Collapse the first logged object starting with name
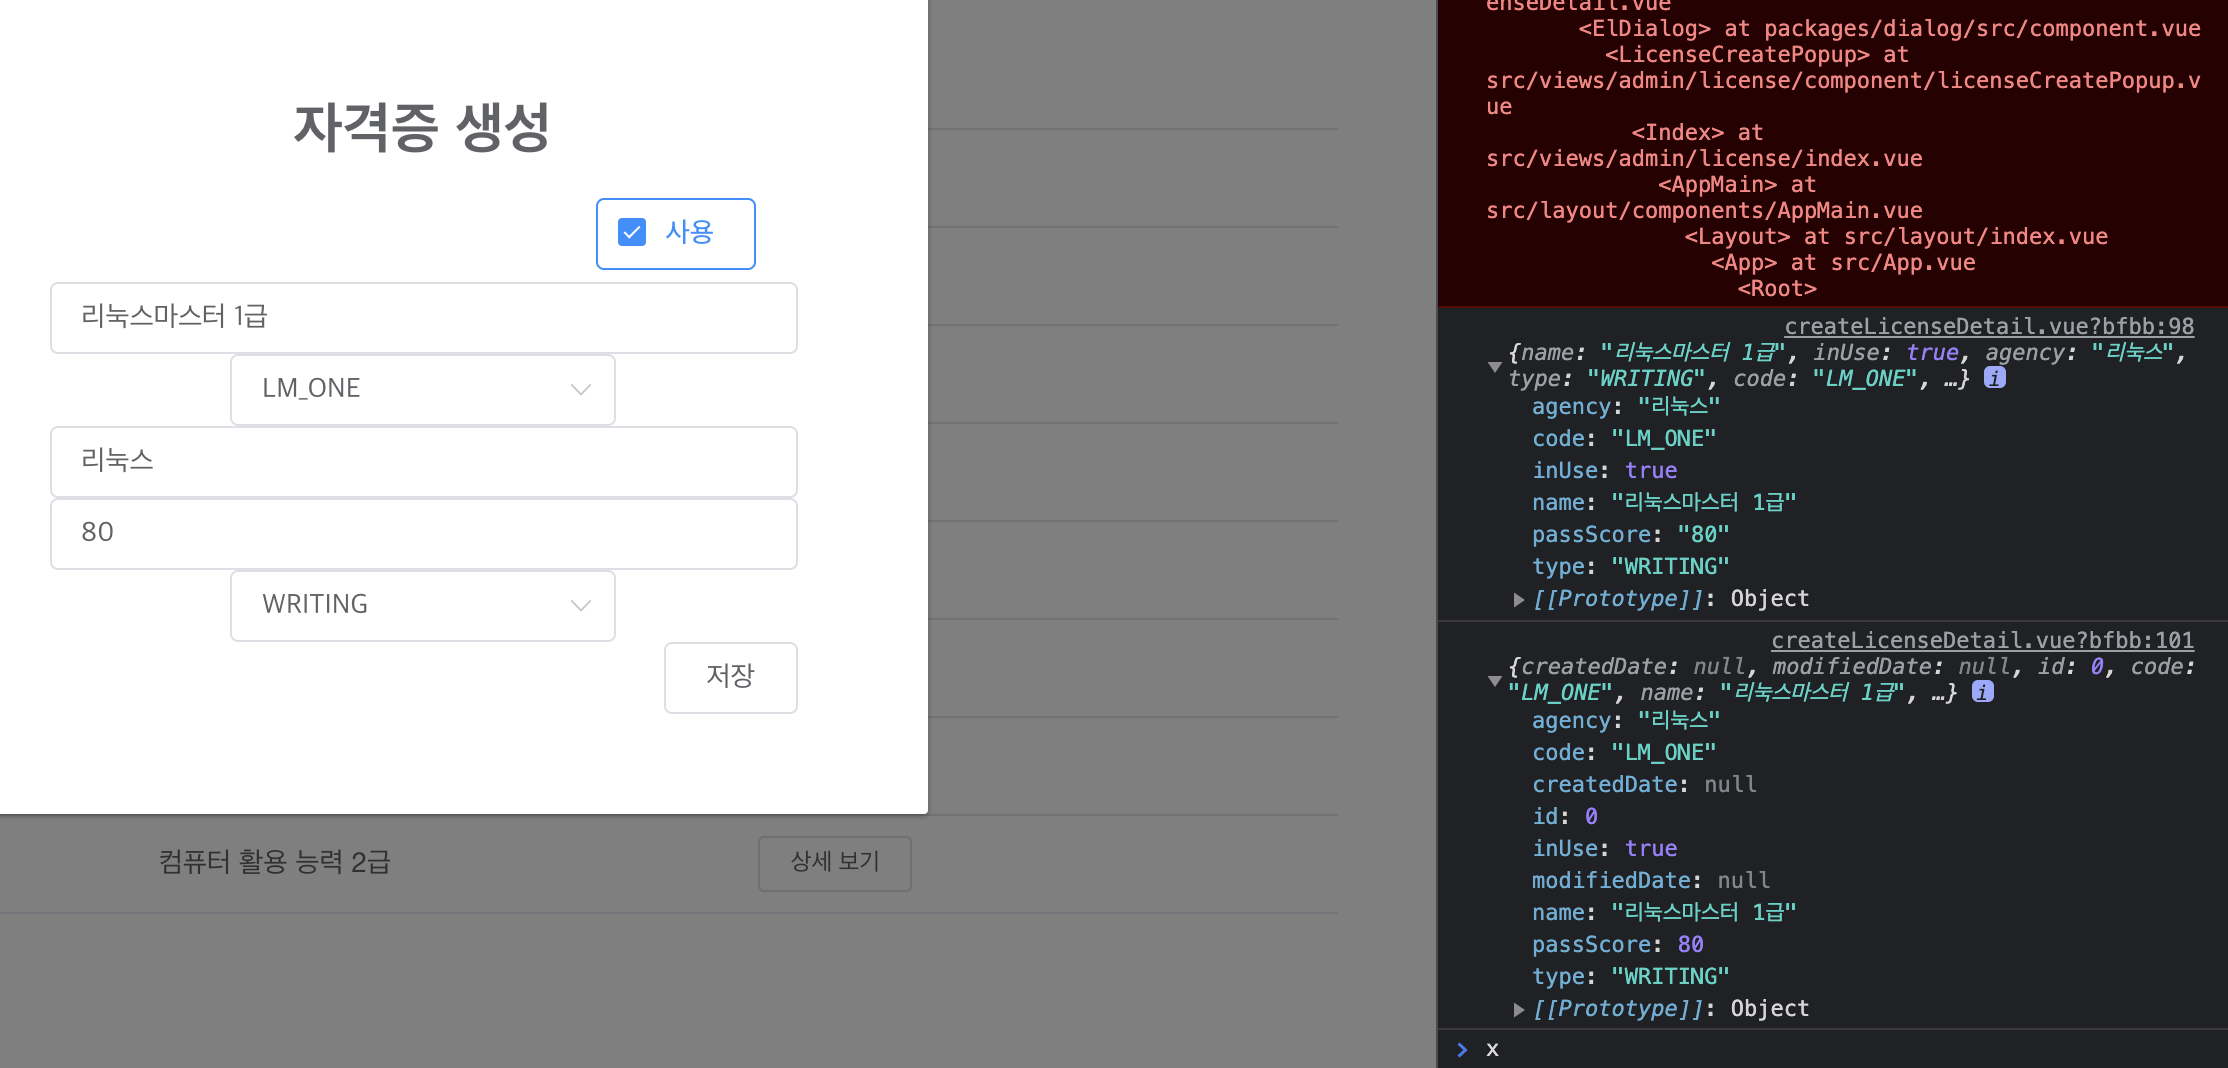 [1494, 367]
